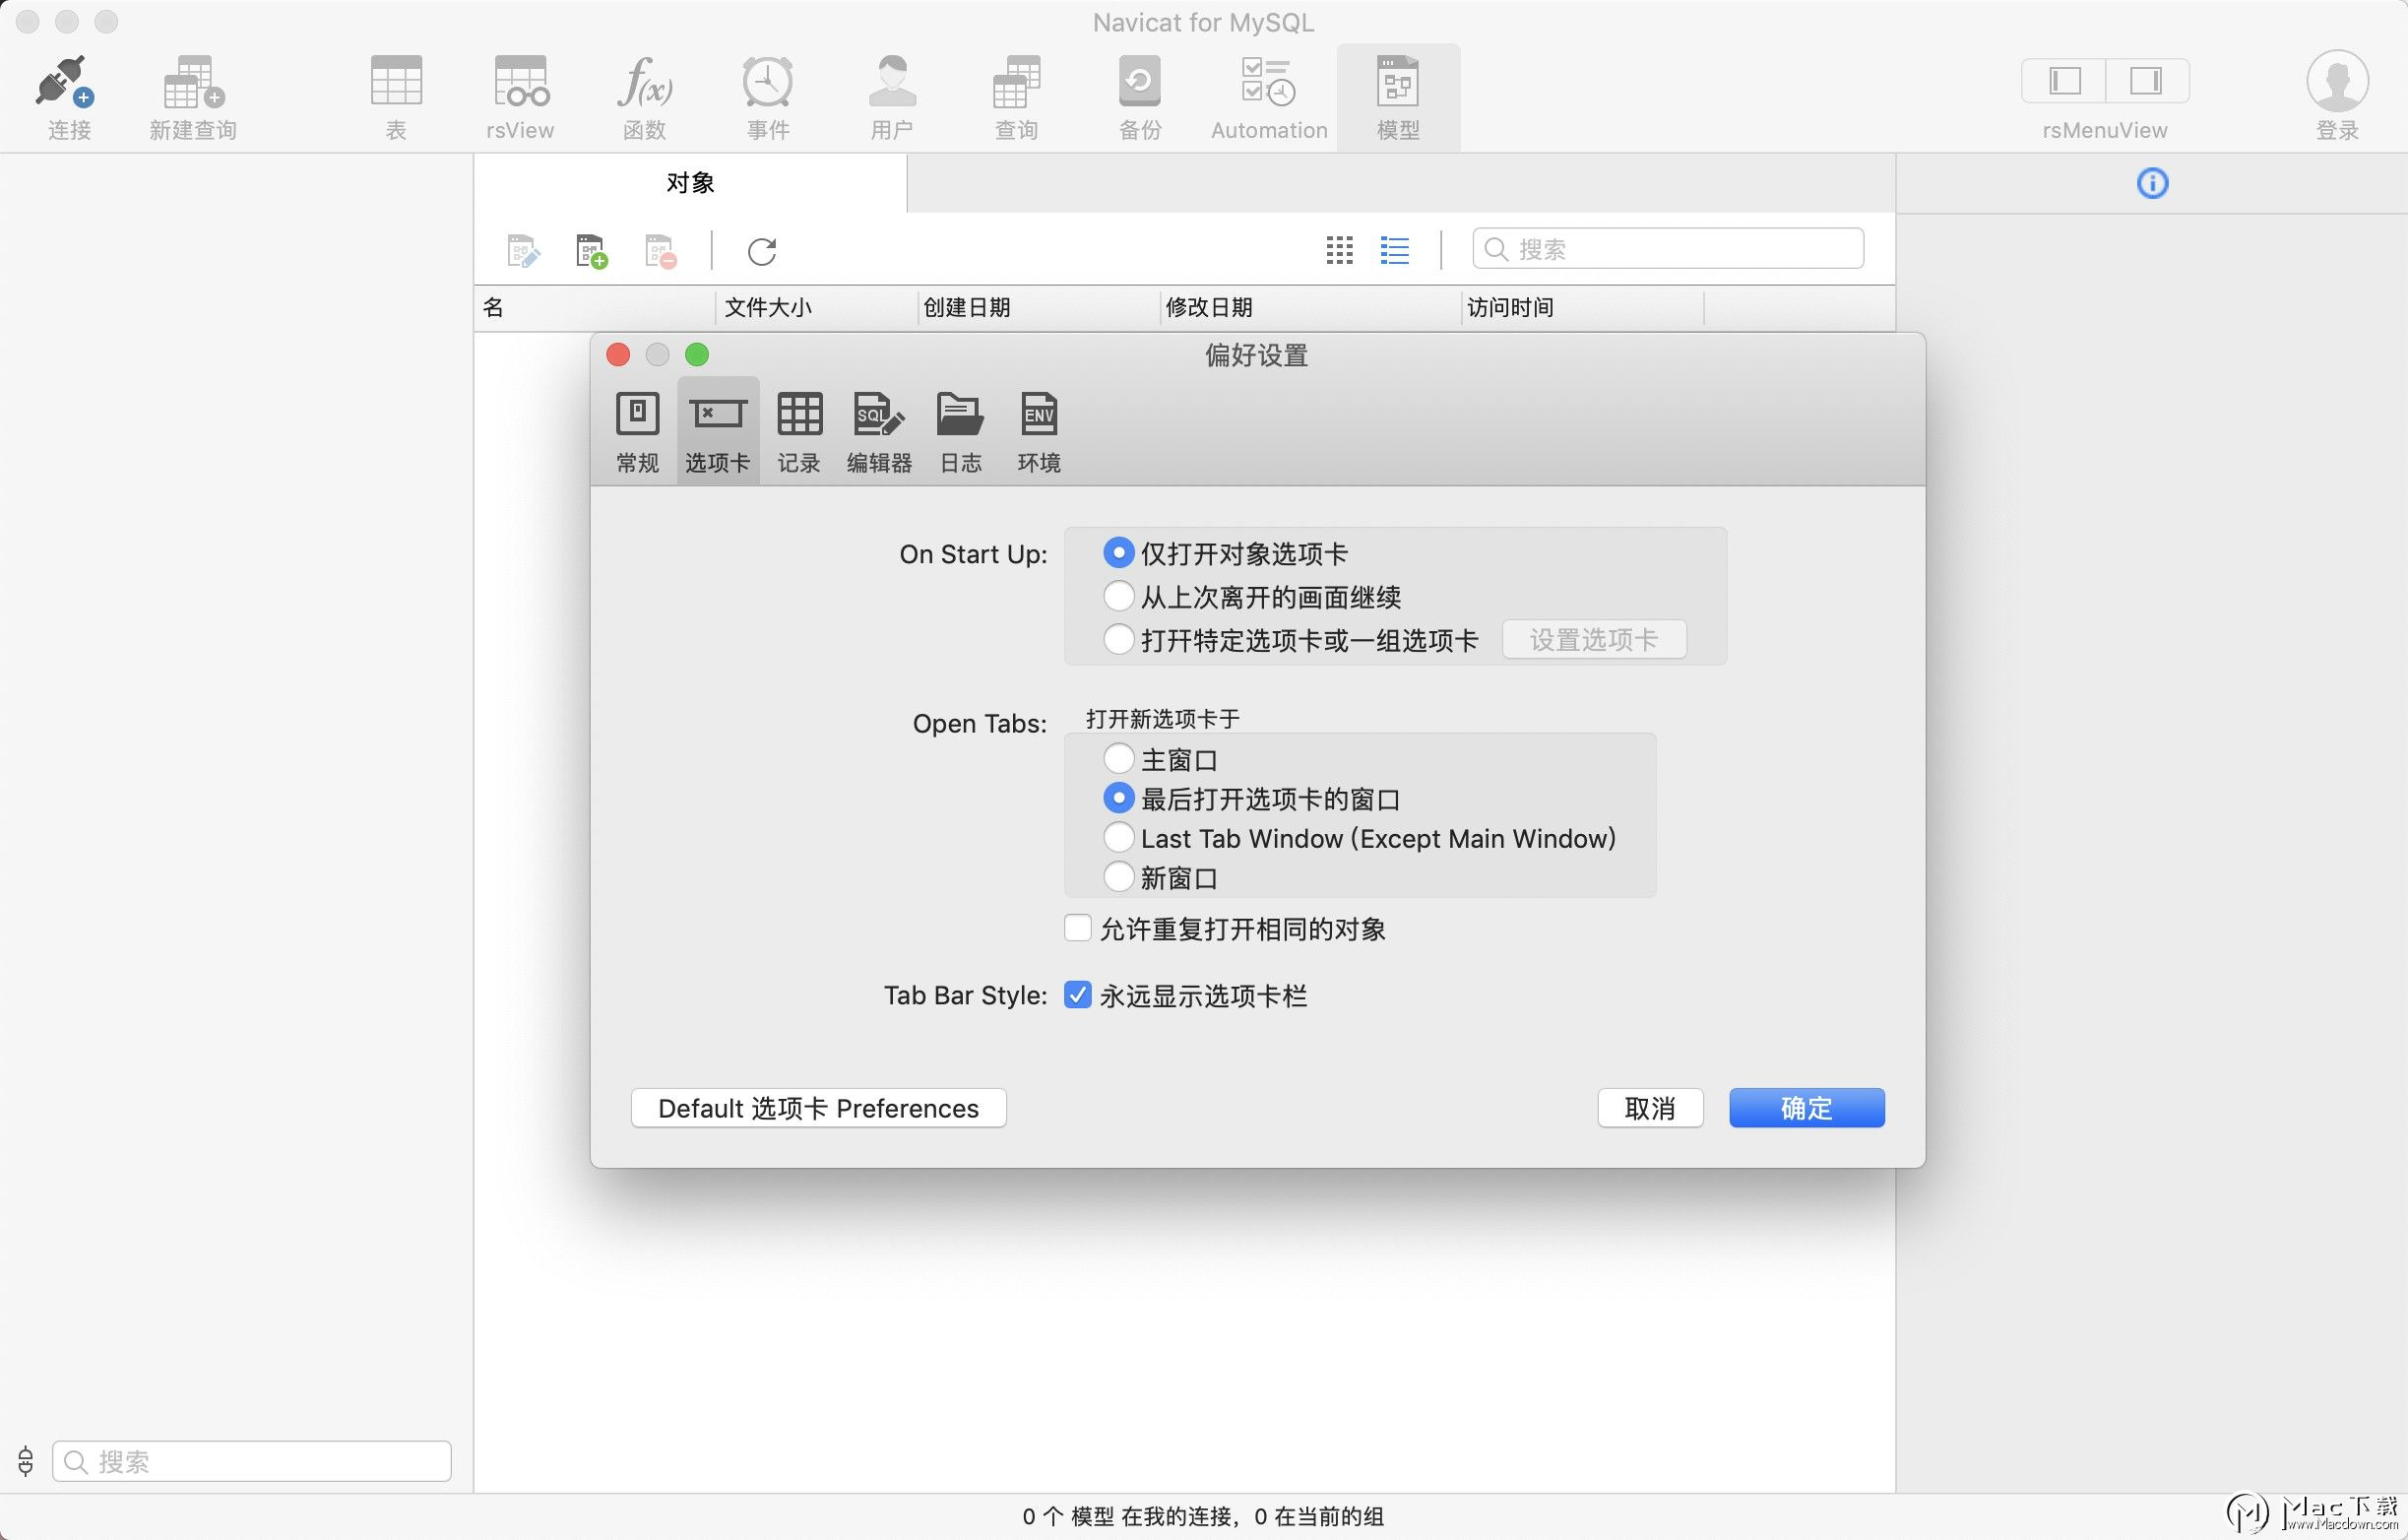
Task: Open the rsView icon in the main toolbar
Action: [x=520, y=81]
